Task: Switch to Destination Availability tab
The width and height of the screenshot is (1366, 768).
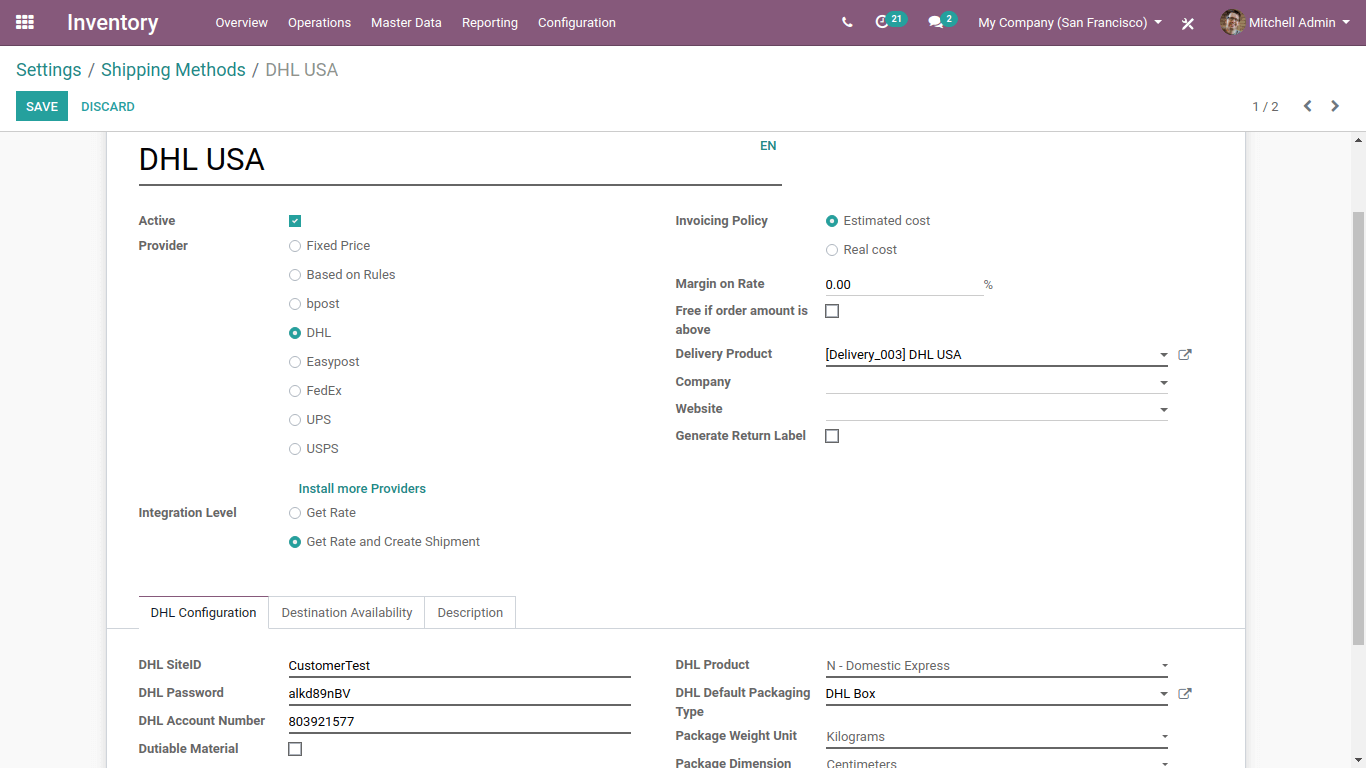Action: click(347, 613)
